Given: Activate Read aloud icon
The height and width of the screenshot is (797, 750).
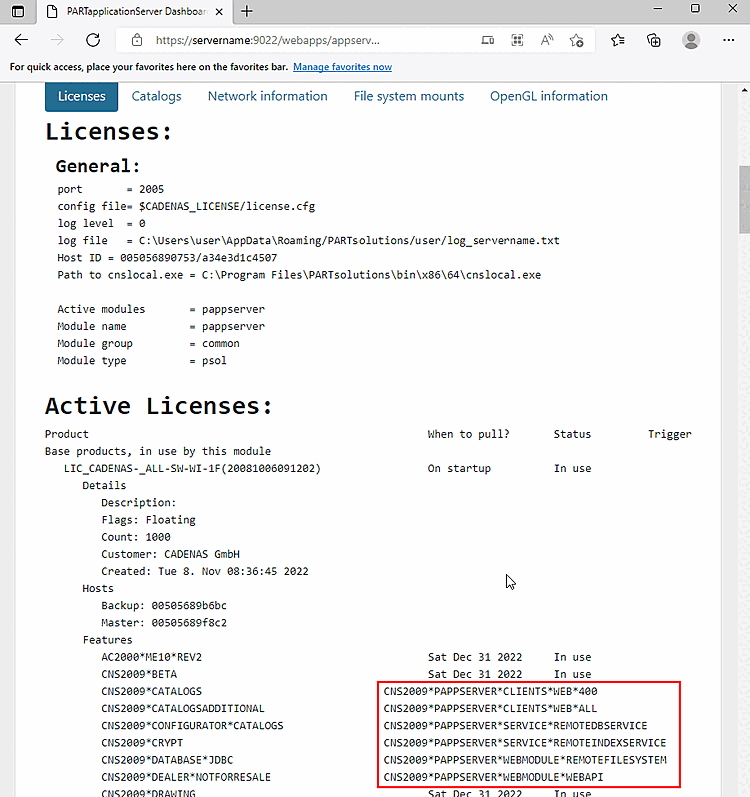Looking at the screenshot, I should [547, 40].
